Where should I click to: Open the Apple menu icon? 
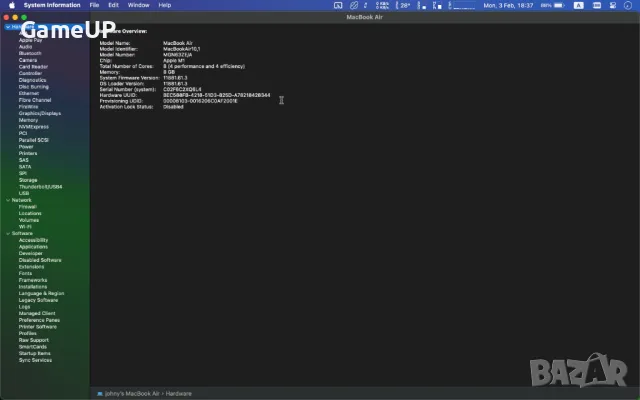click(9, 5)
